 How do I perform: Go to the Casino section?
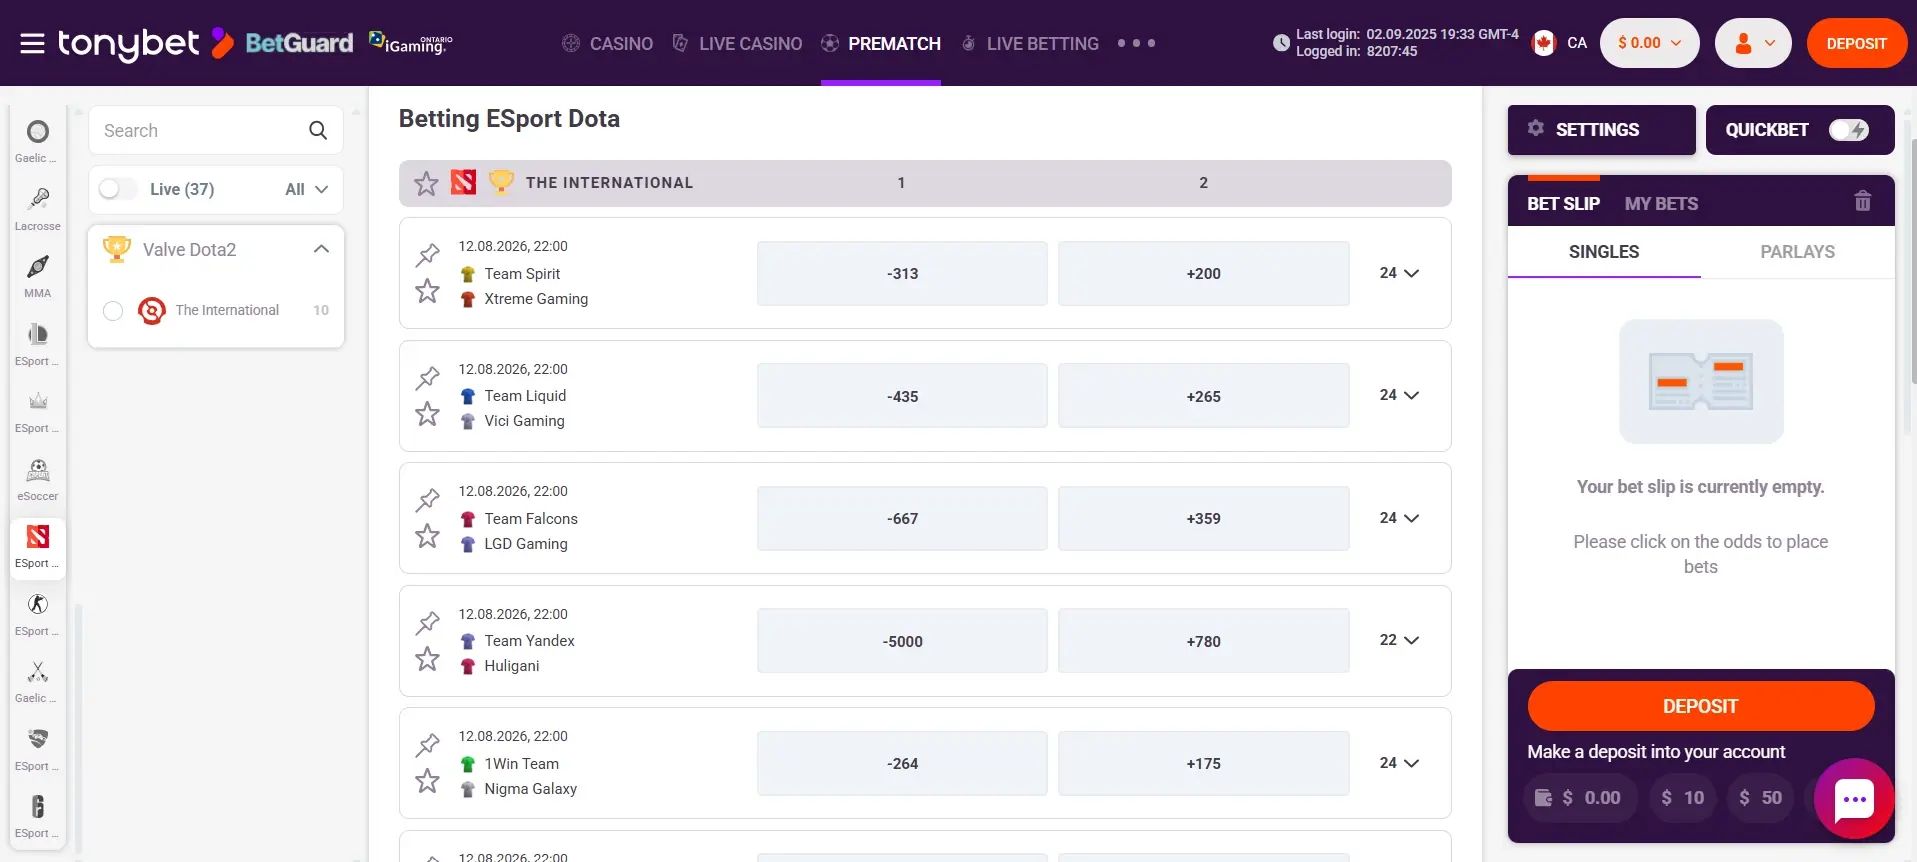[x=608, y=43]
